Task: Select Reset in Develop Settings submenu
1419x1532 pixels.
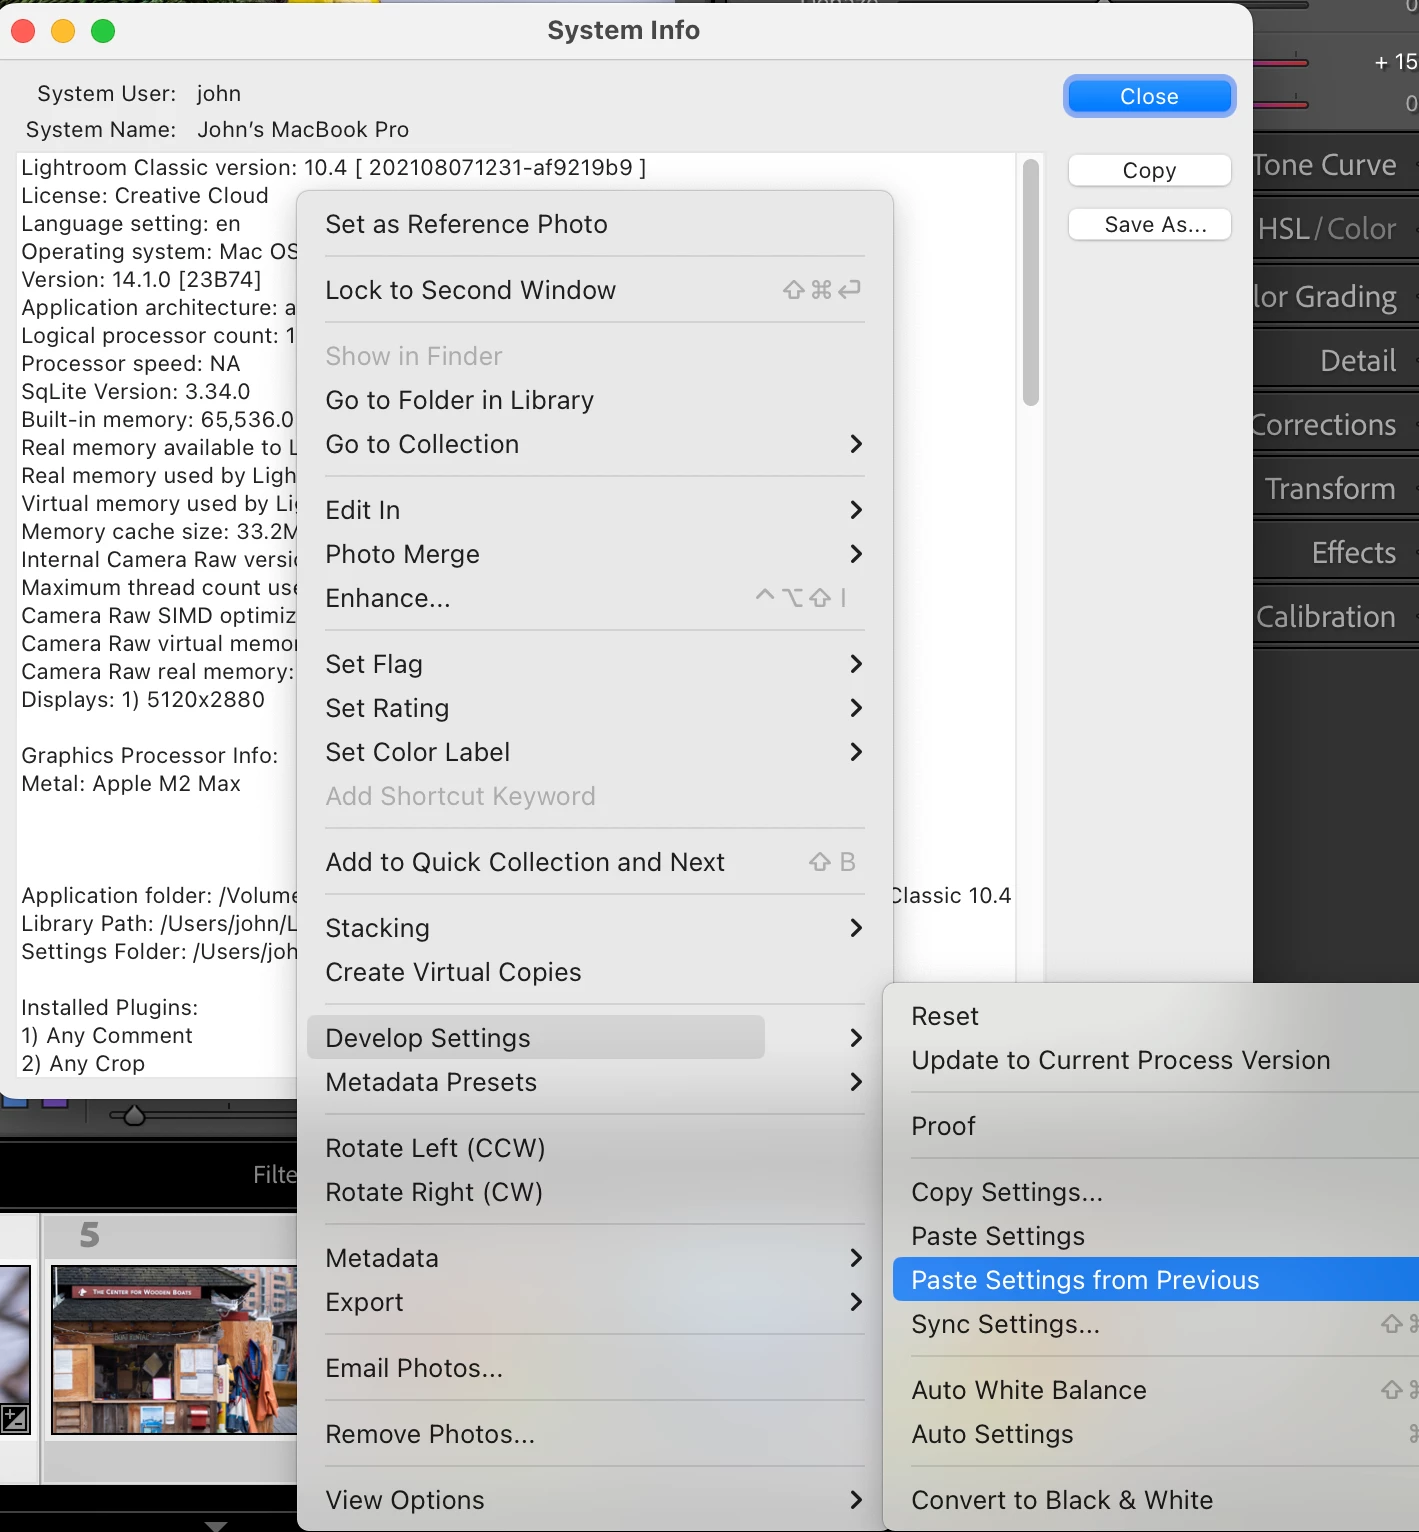Action: tap(1155, 1016)
